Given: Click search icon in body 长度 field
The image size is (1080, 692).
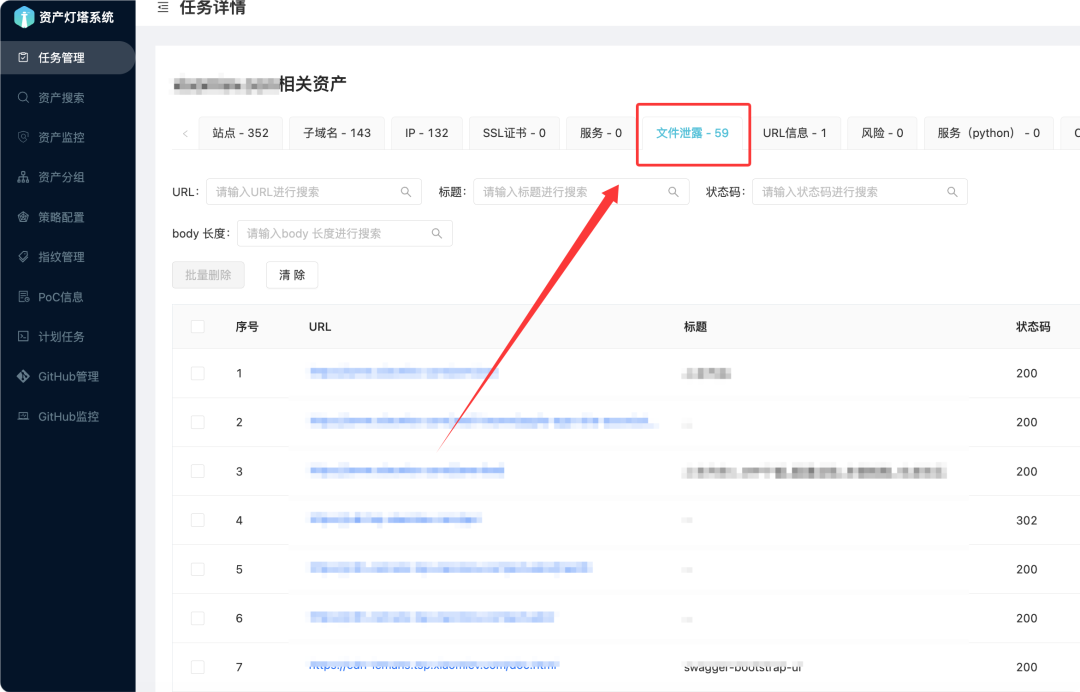Looking at the screenshot, I should (x=437, y=233).
